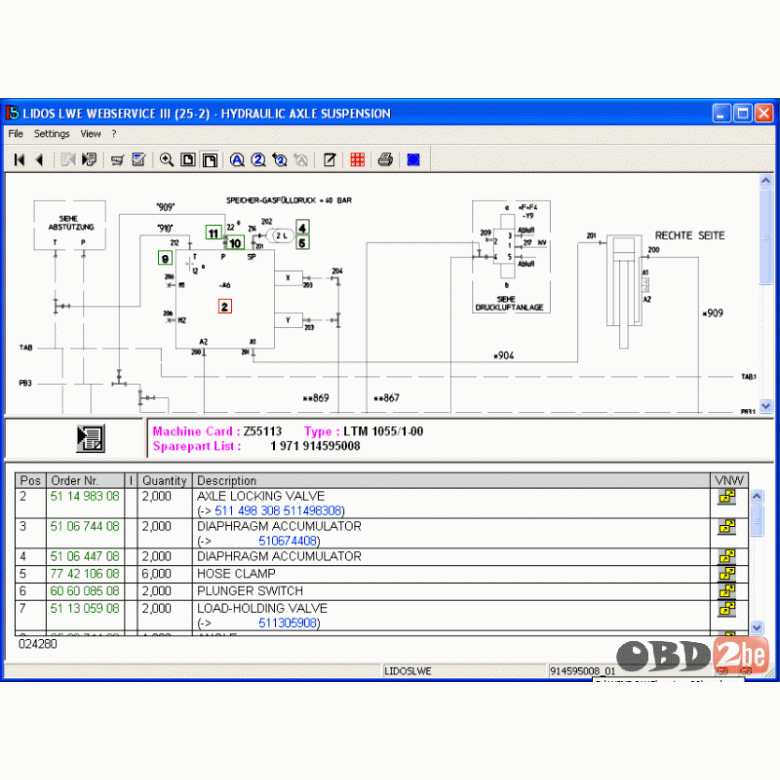Open replacement part link 511305908
The image size is (780, 780).
coord(288,623)
